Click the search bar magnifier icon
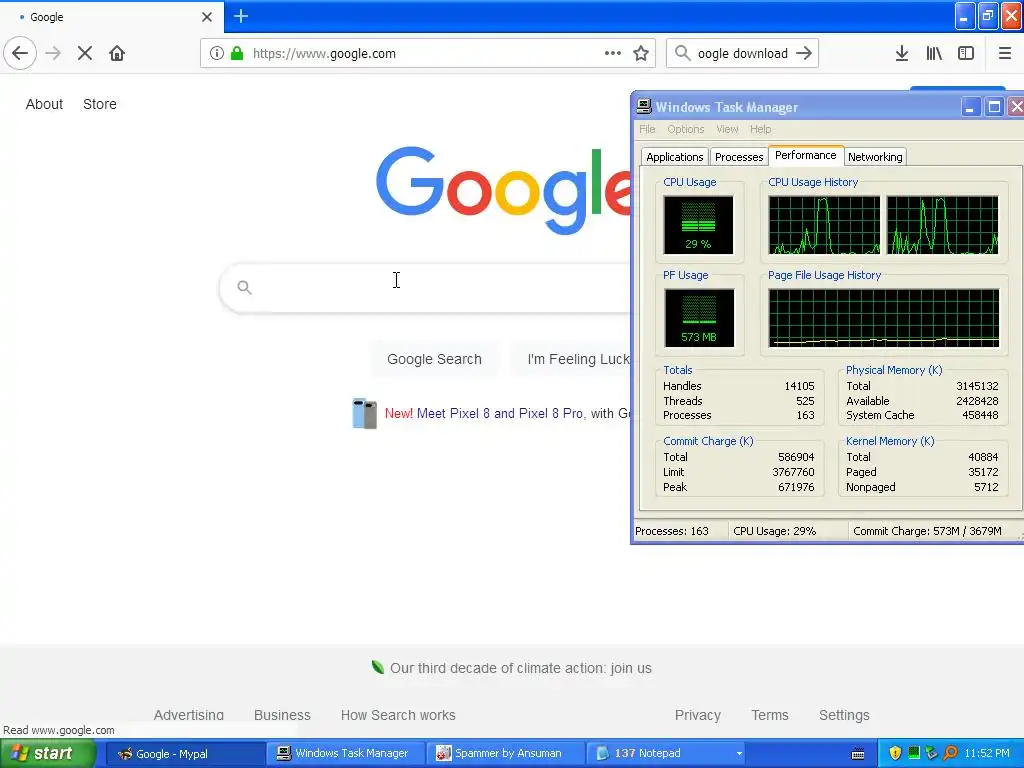Image resolution: width=1024 pixels, height=768 pixels. pos(682,53)
